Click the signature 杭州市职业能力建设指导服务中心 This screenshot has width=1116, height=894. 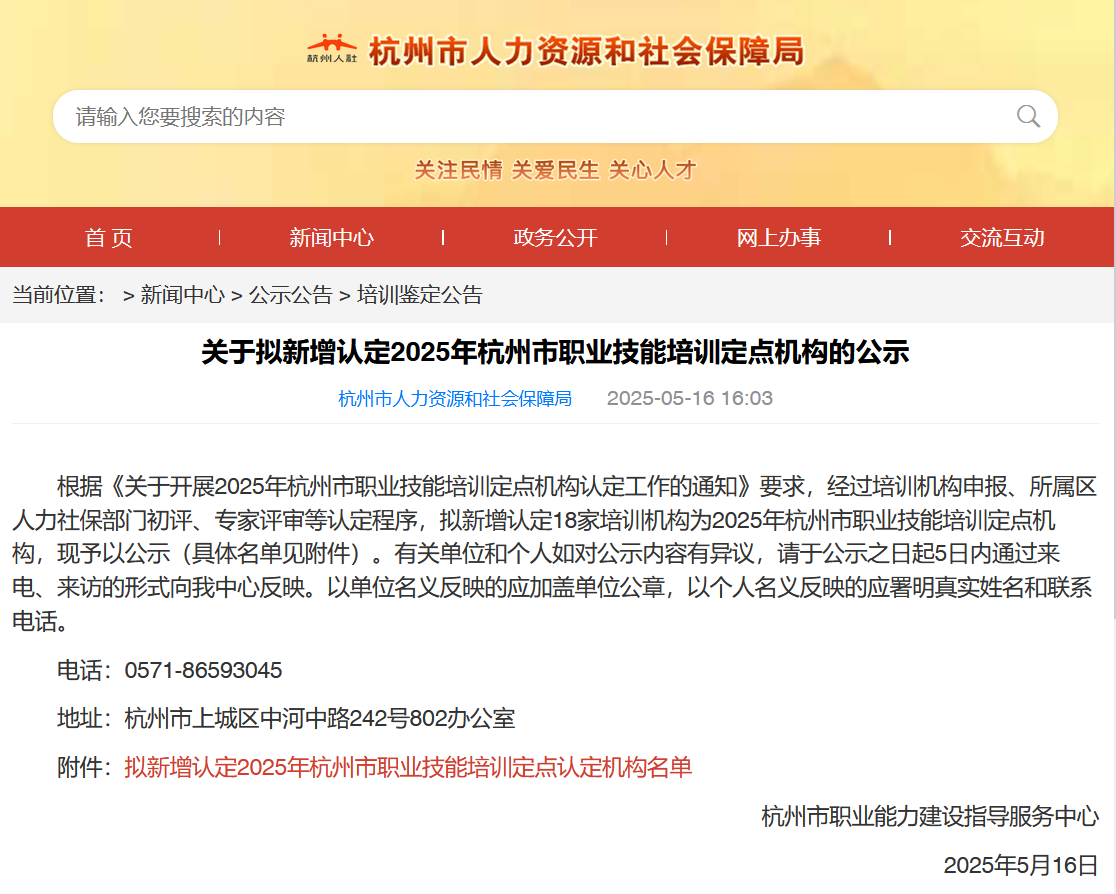[930, 817]
